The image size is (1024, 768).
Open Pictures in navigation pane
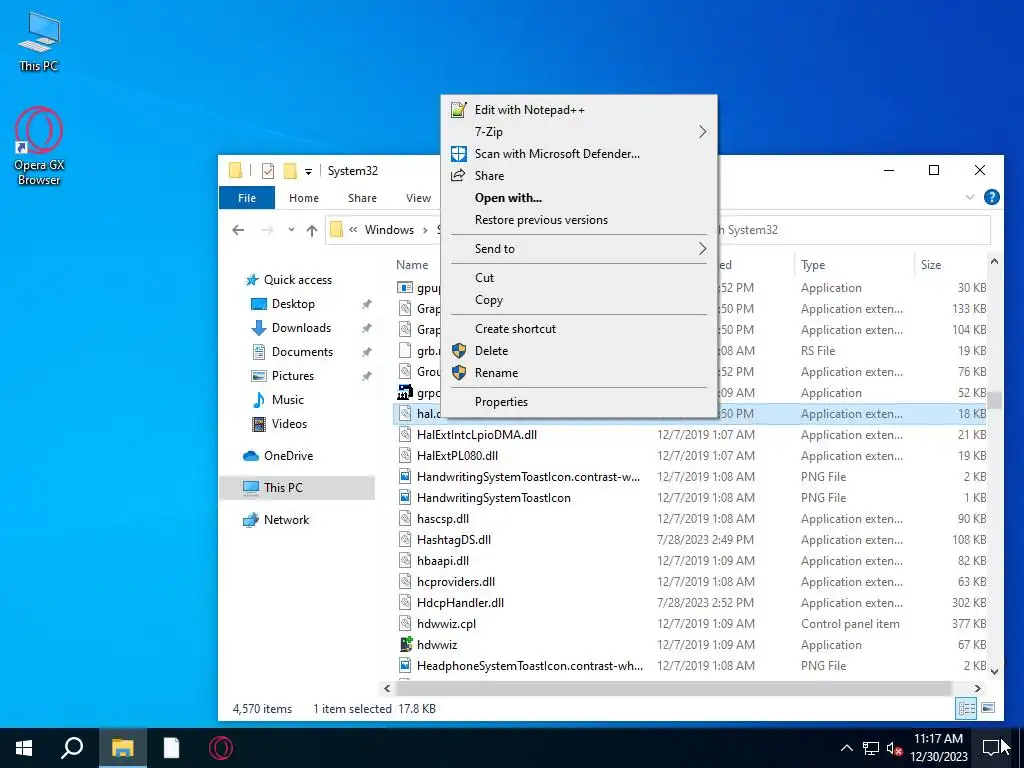[293, 376]
